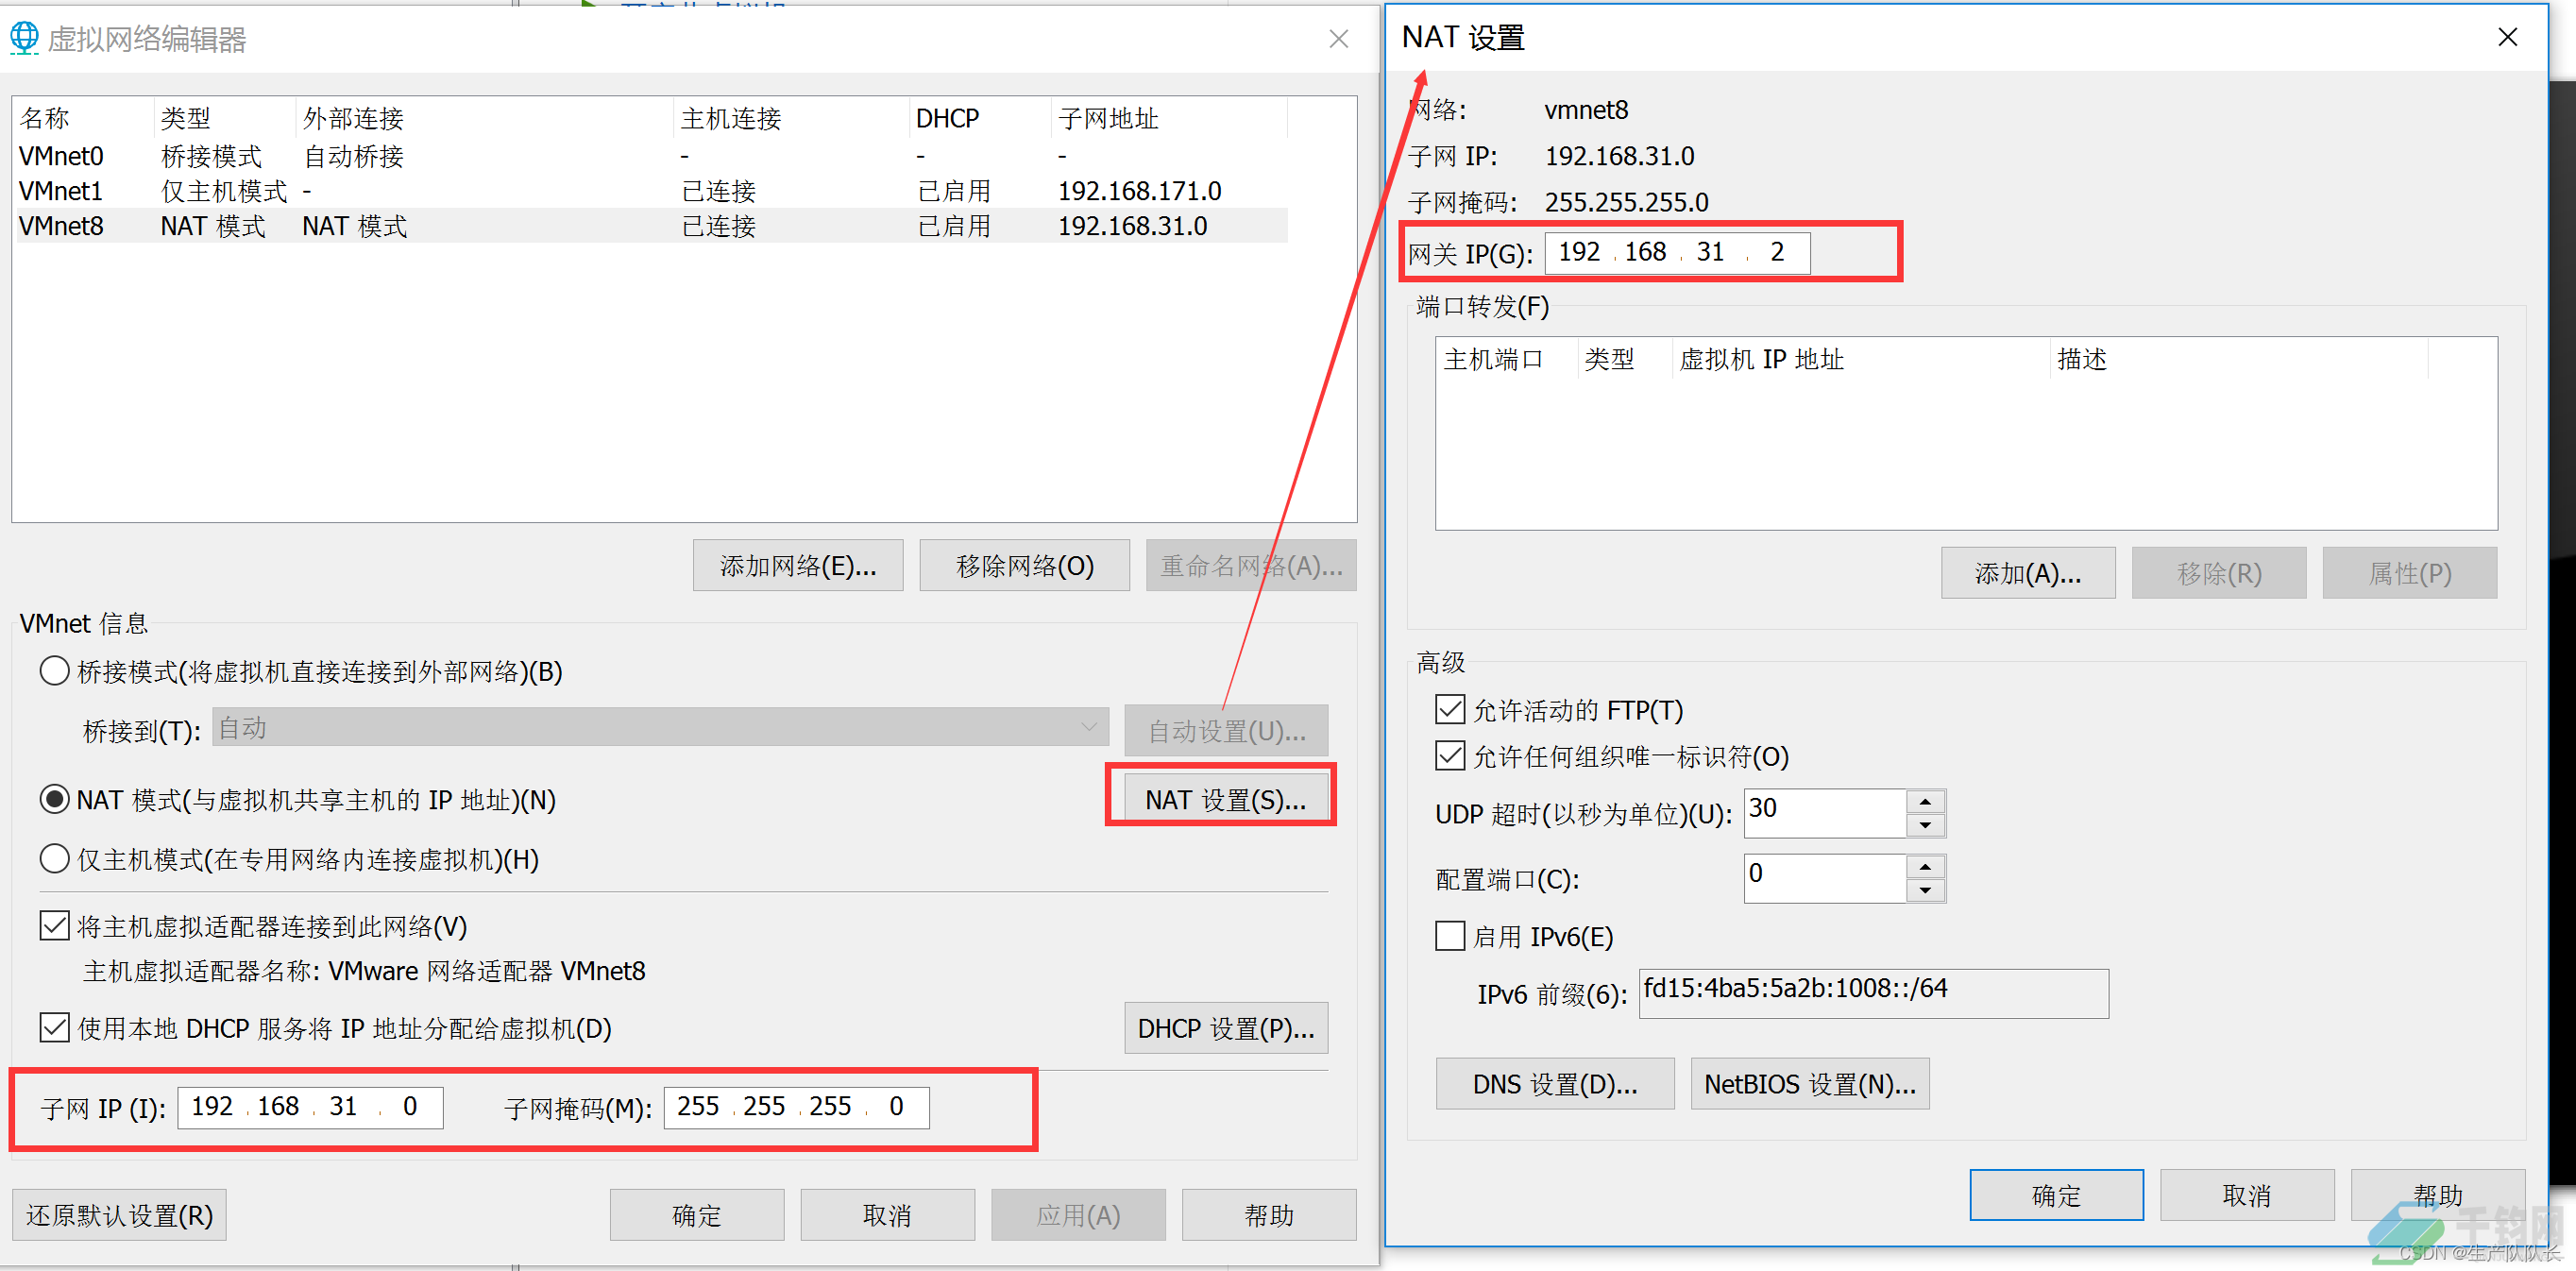This screenshot has width=2576, height=1271.
Task: Select the VMnet0 row in network list
Action: click(x=651, y=156)
